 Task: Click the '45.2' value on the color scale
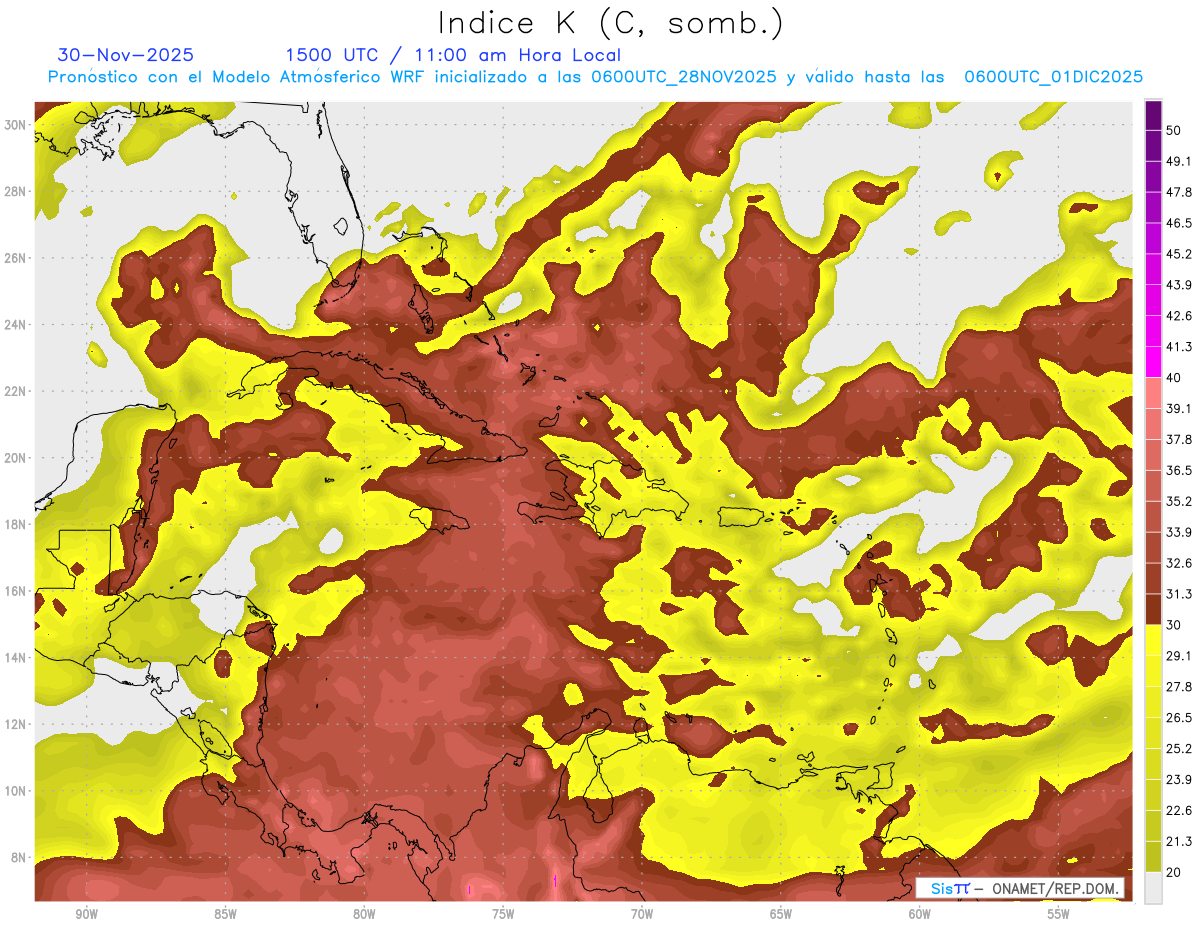[x=1179, y=254]
